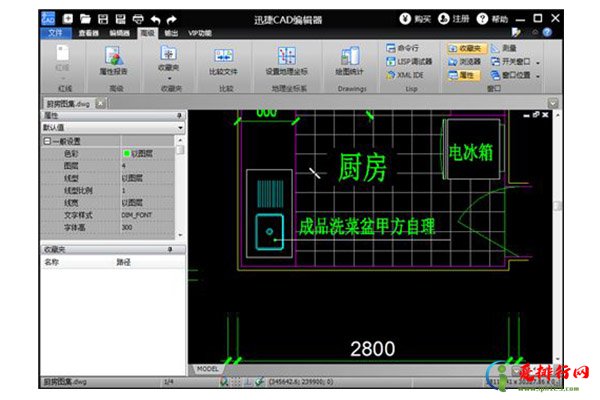Image resolution: width=600 pixels, height=400 pixels.
Task: Toggle the 属性 properties panel button
Action: tap(462, 75)
